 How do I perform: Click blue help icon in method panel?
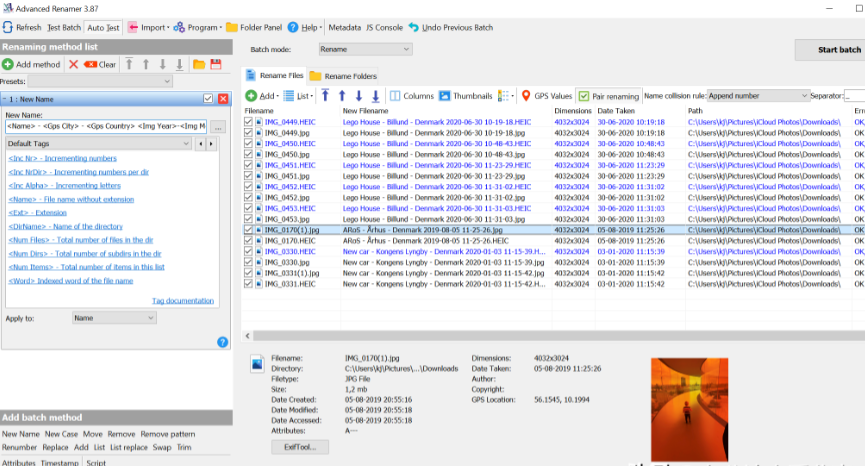click(x=222, y=342)
